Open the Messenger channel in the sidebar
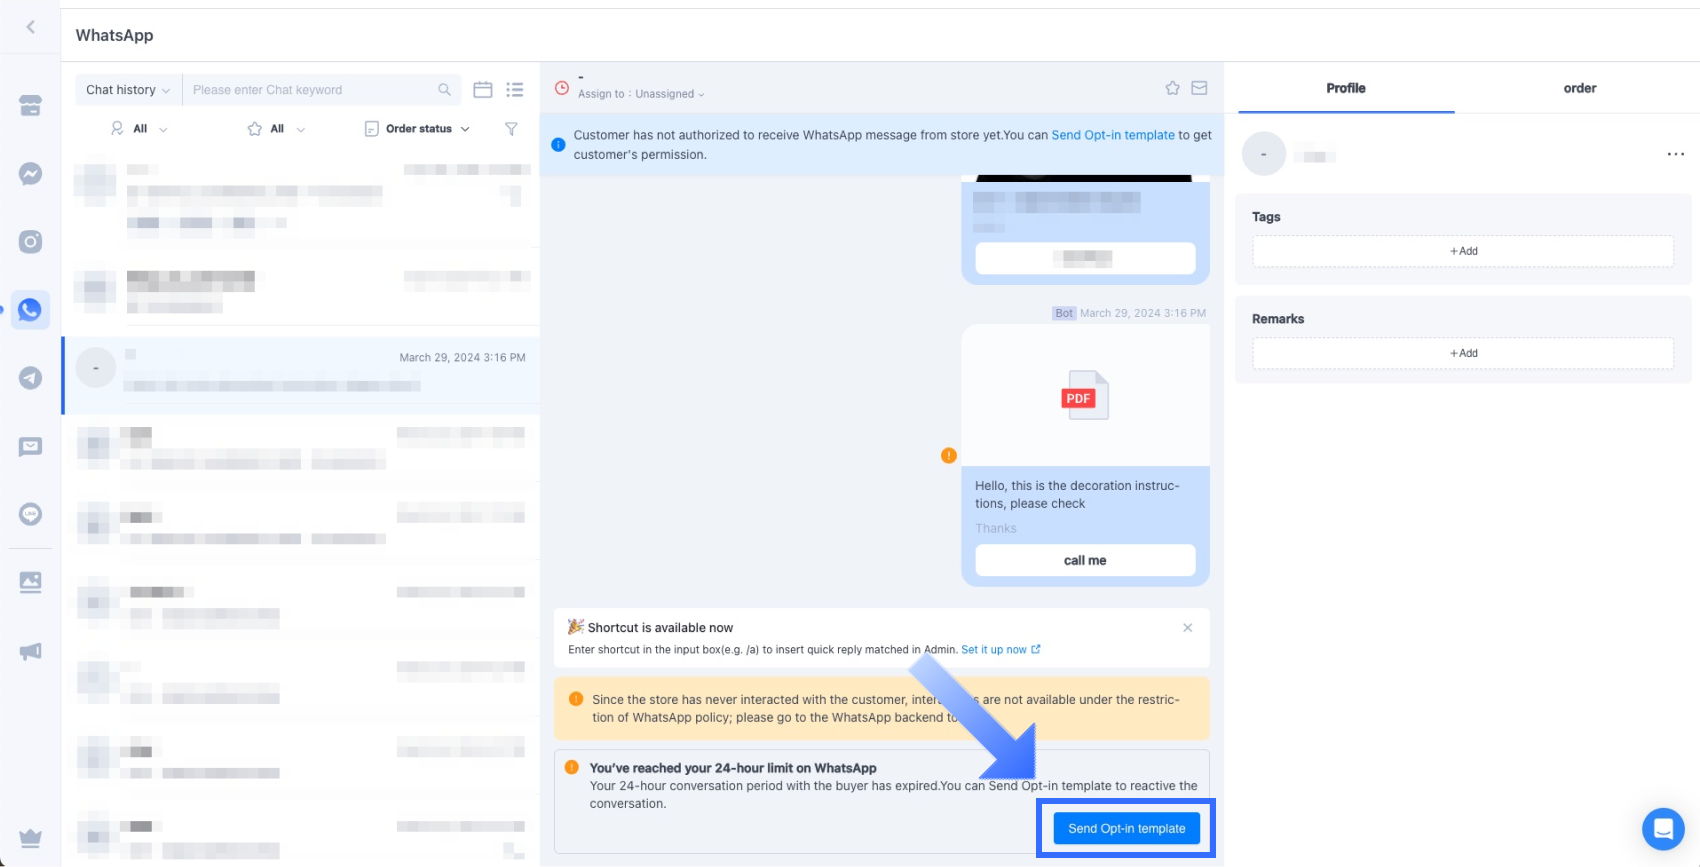 click(31, 173)
